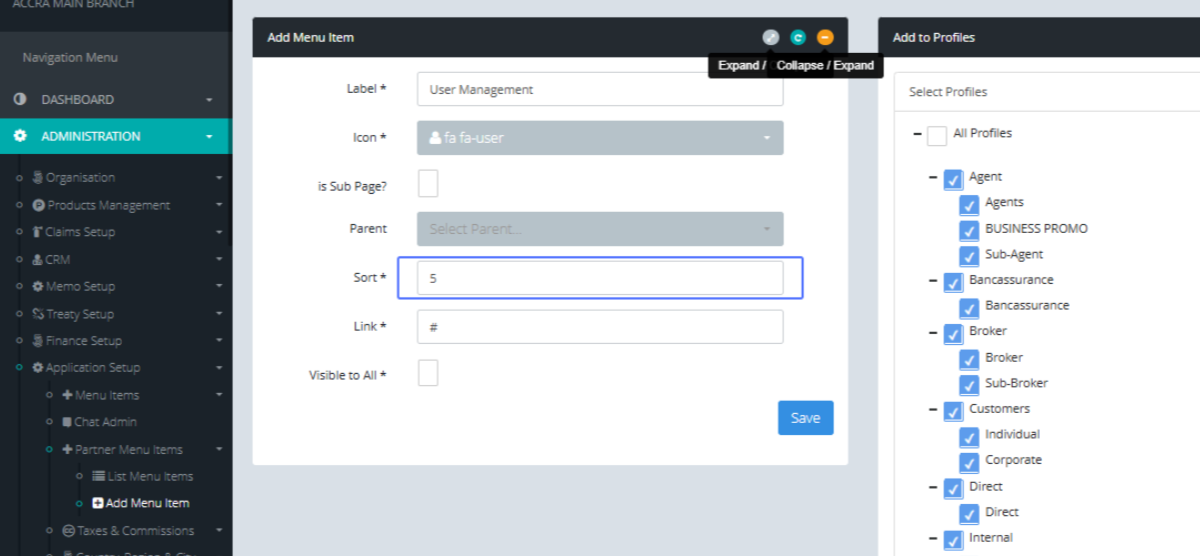This screenshot has width=1200, height=556.
Task: Click the Add Menu Item plus icon
Action: point(98,503)
